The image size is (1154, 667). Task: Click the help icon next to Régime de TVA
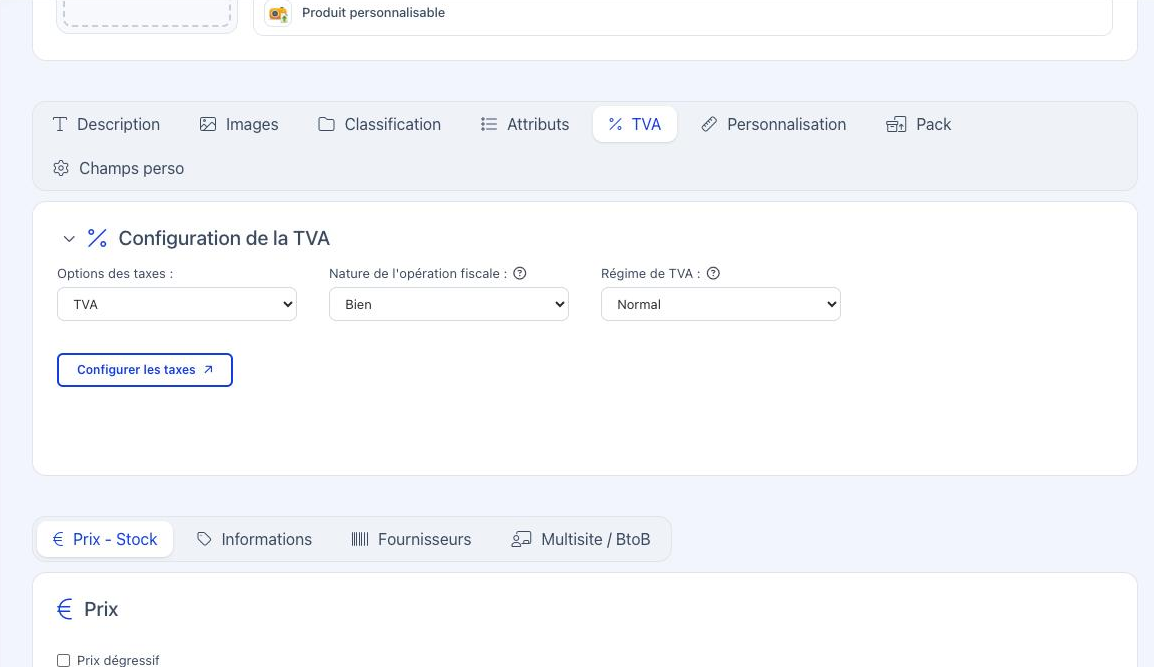point(713,273)
